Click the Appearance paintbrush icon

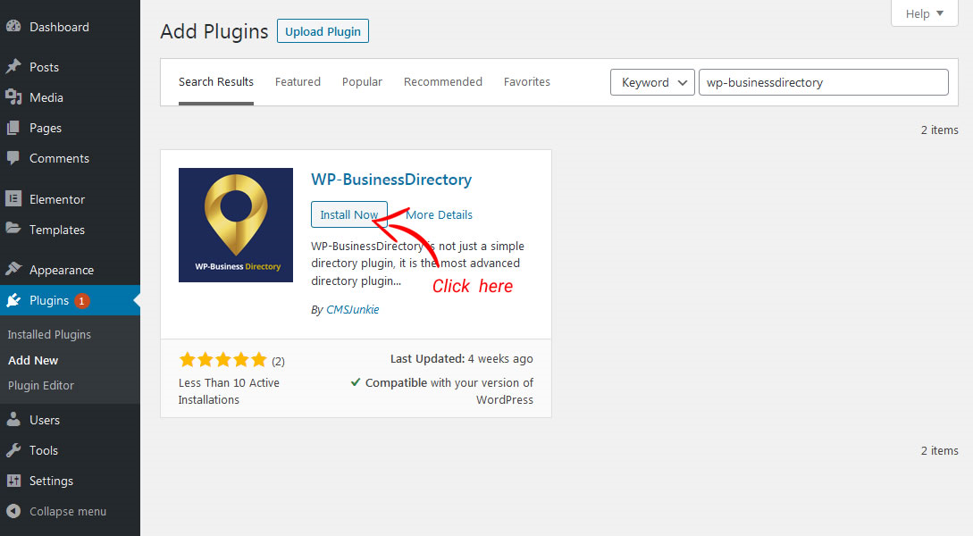pyautogui.click(x=13, y=269)
